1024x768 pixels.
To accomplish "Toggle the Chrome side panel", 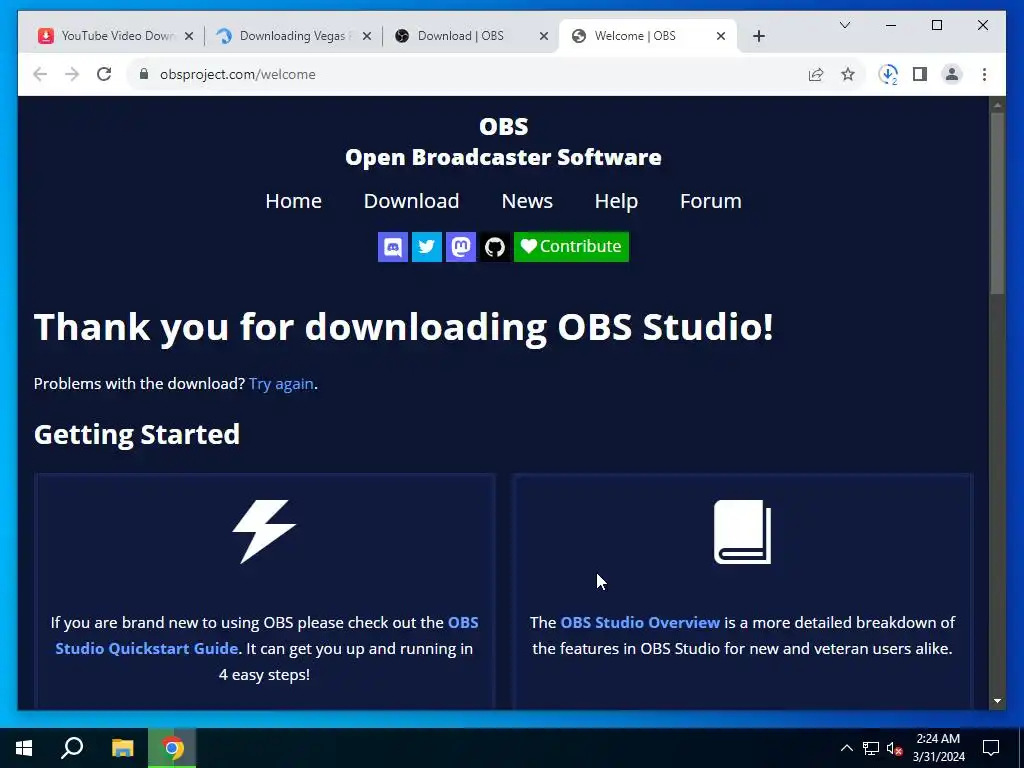I will click(920, 74).
